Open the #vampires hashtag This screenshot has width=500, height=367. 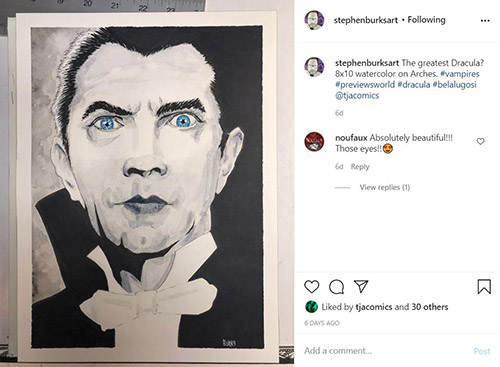[460, 74]
